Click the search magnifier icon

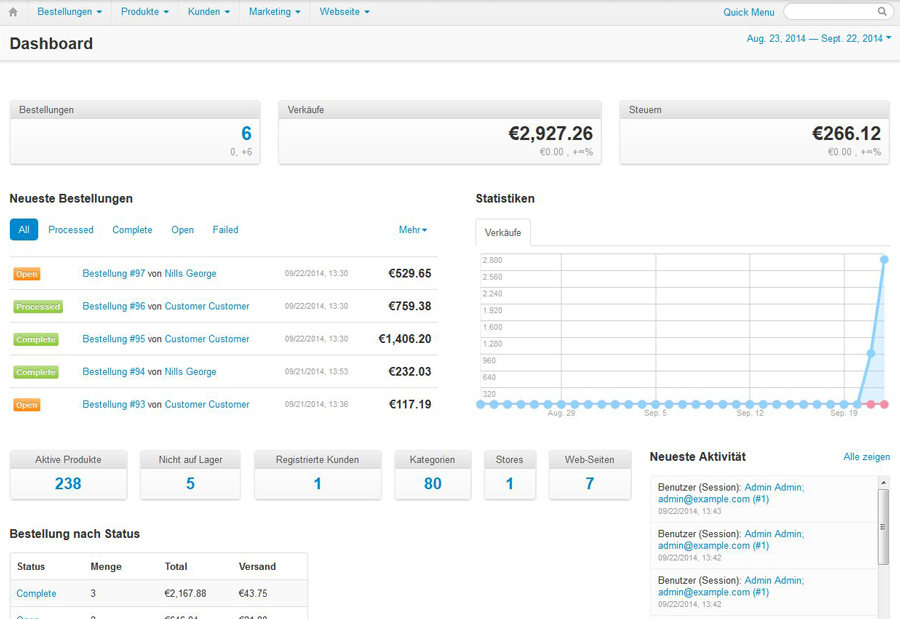tap(882, 11)
